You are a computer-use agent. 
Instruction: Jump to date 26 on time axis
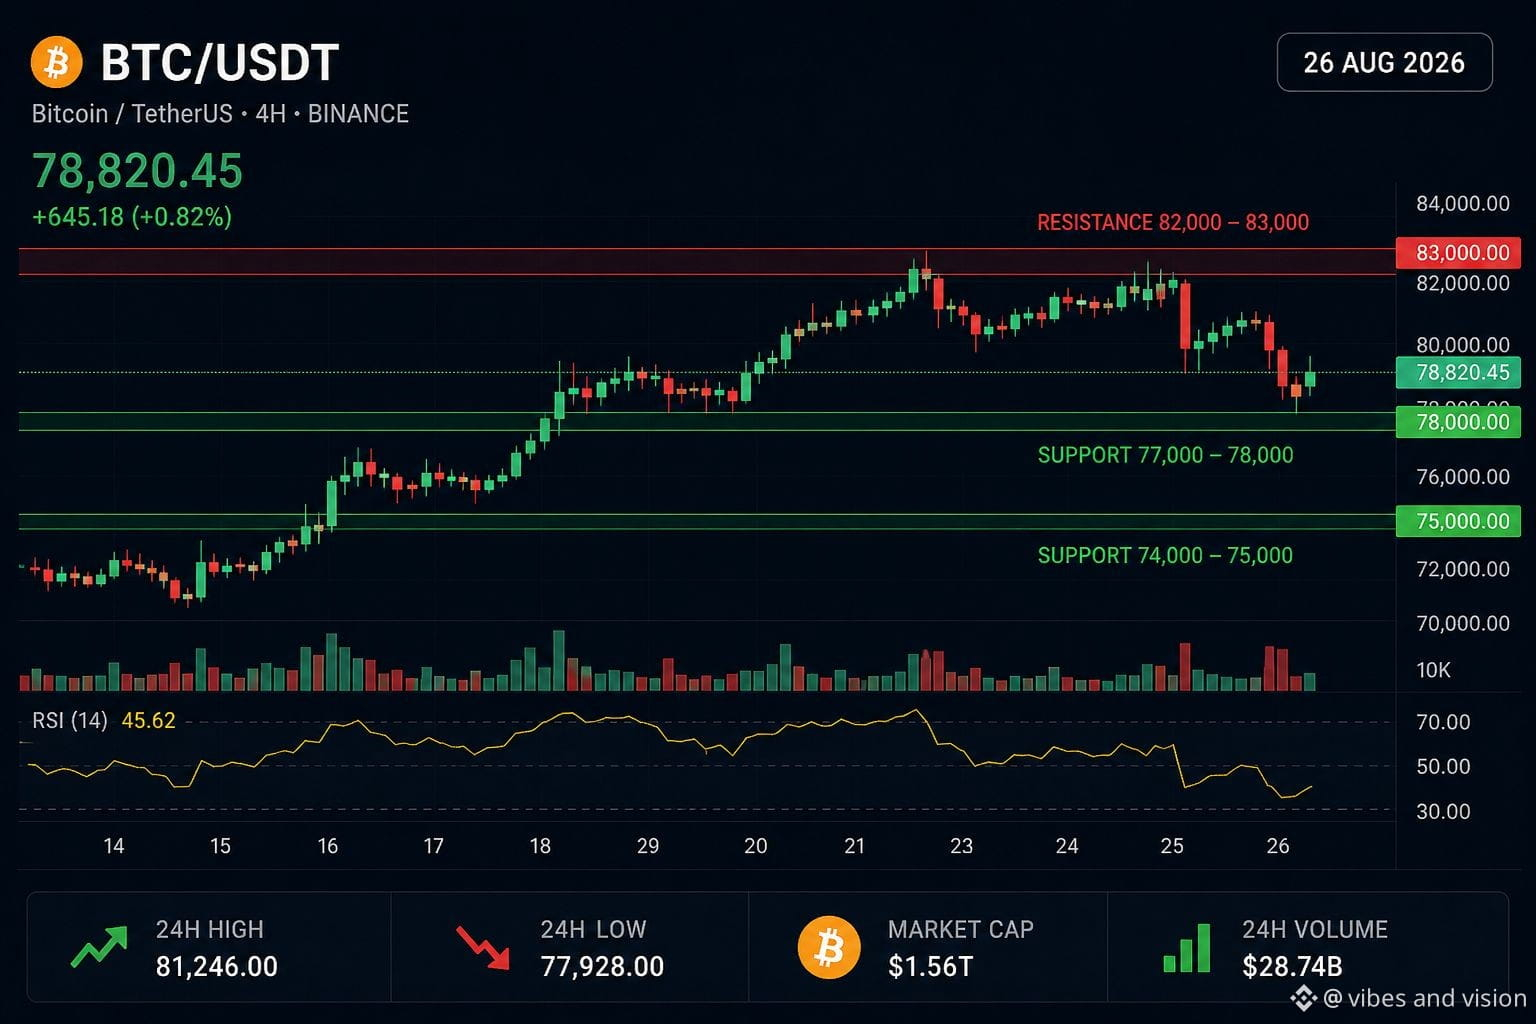pyautogui.click(x=1278, y=846)
